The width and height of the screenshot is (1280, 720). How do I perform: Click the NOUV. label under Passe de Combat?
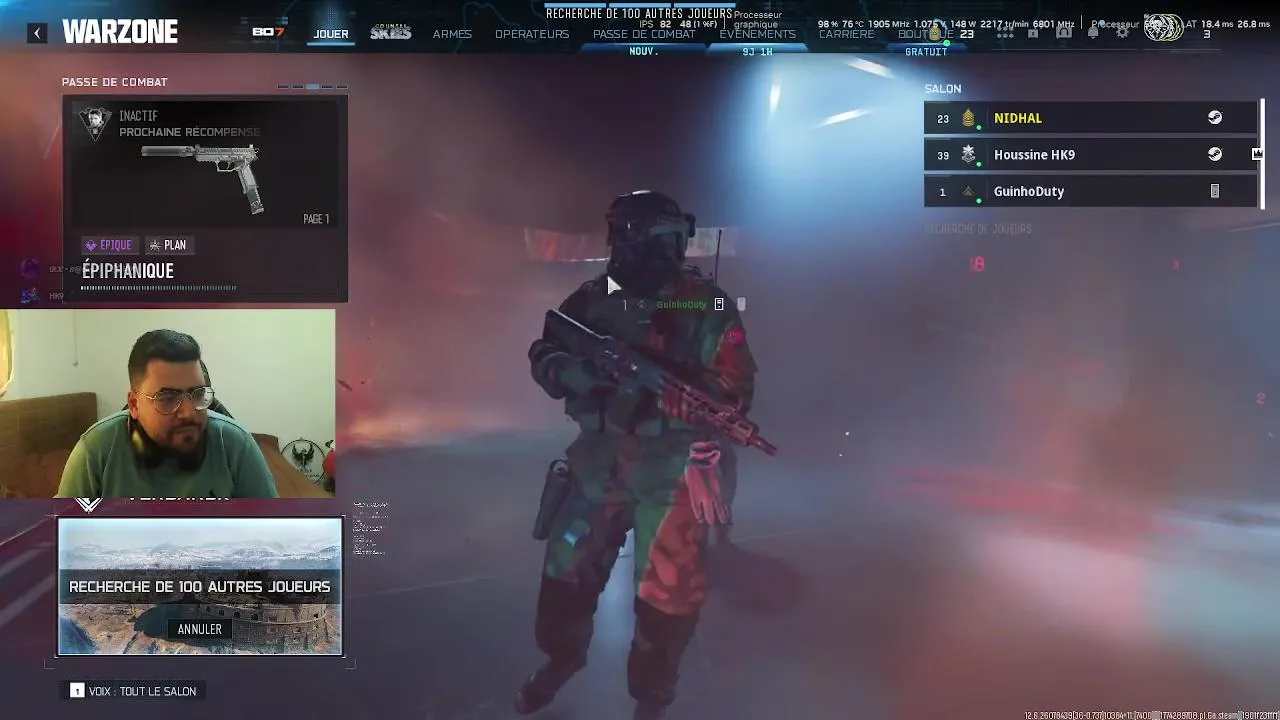[644, 52]
